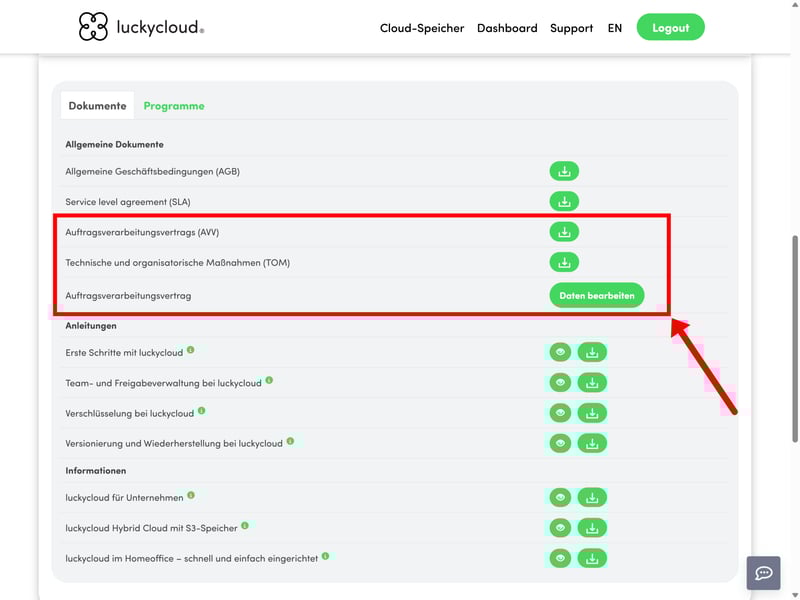Download Allgemeine Geschäftsbedingungen (AGB) document
Image resolution: width=800 pixels, height=600 pixels.
[x=564, y=171]
